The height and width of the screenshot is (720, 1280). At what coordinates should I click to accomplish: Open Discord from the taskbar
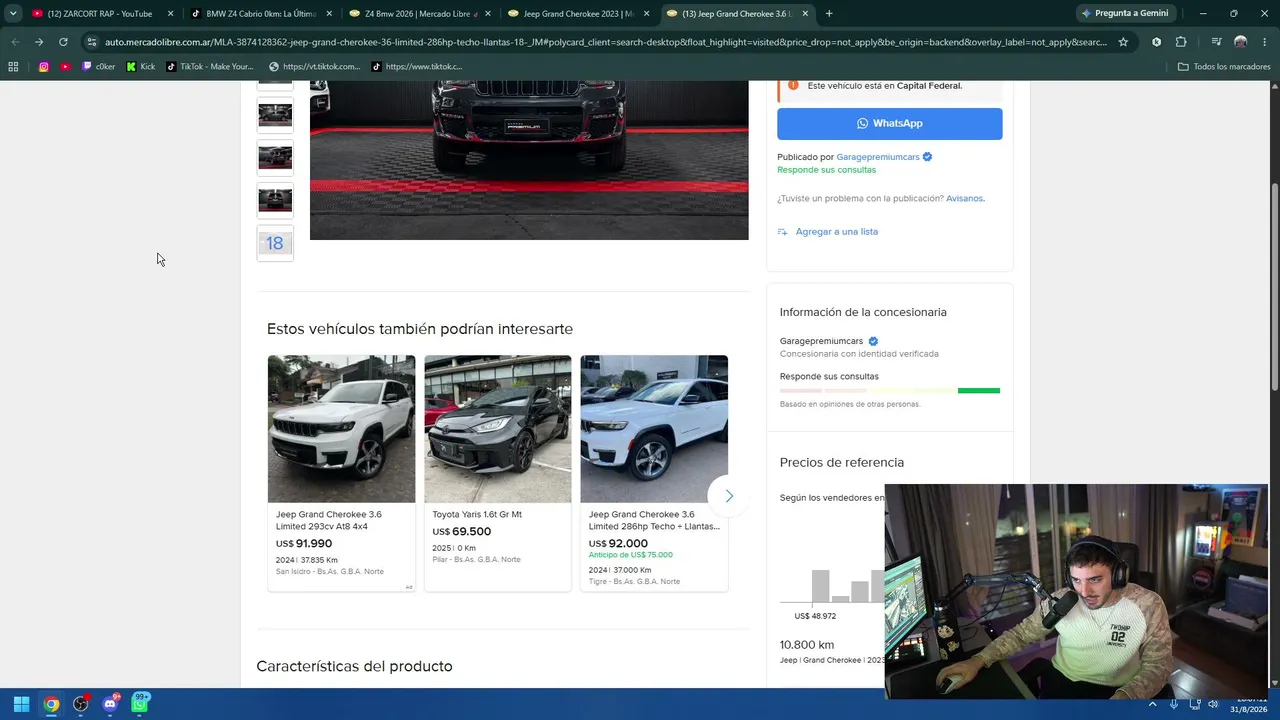(110, 704)
